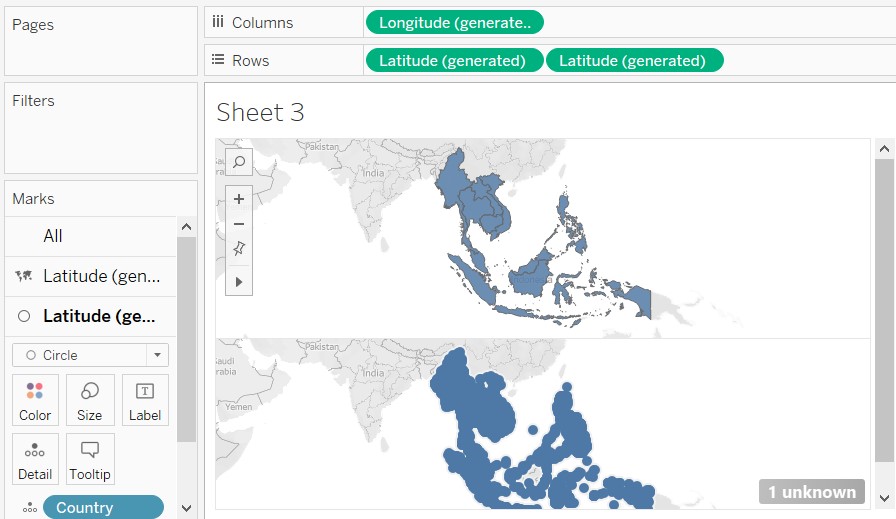
Task: Click the second Latitude (generated) Rows pill
Action: click(634, 61)
